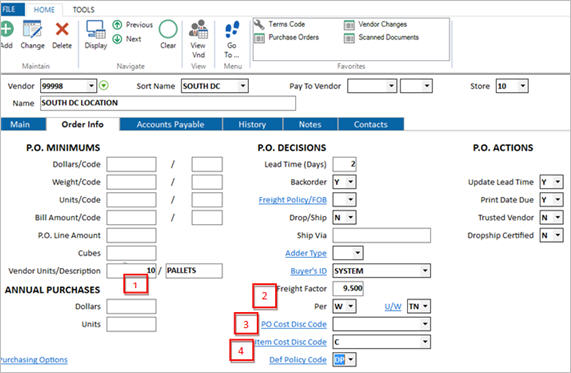571x373 pixels.
Task: Expand the U/W dropdown showing TN
Action: point(425,306)
